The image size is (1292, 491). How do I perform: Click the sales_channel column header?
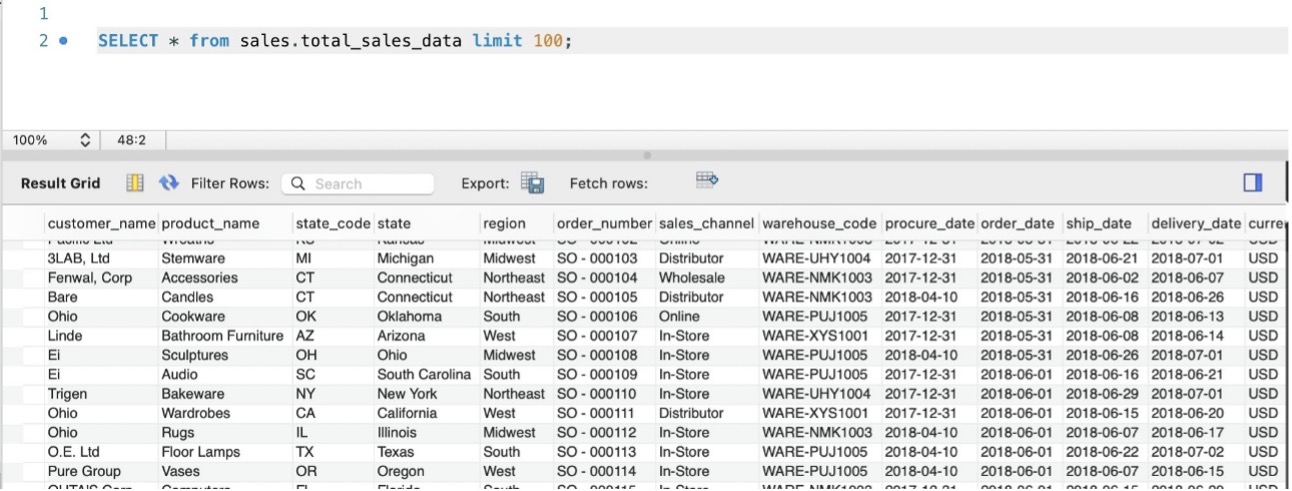point(706,223)
